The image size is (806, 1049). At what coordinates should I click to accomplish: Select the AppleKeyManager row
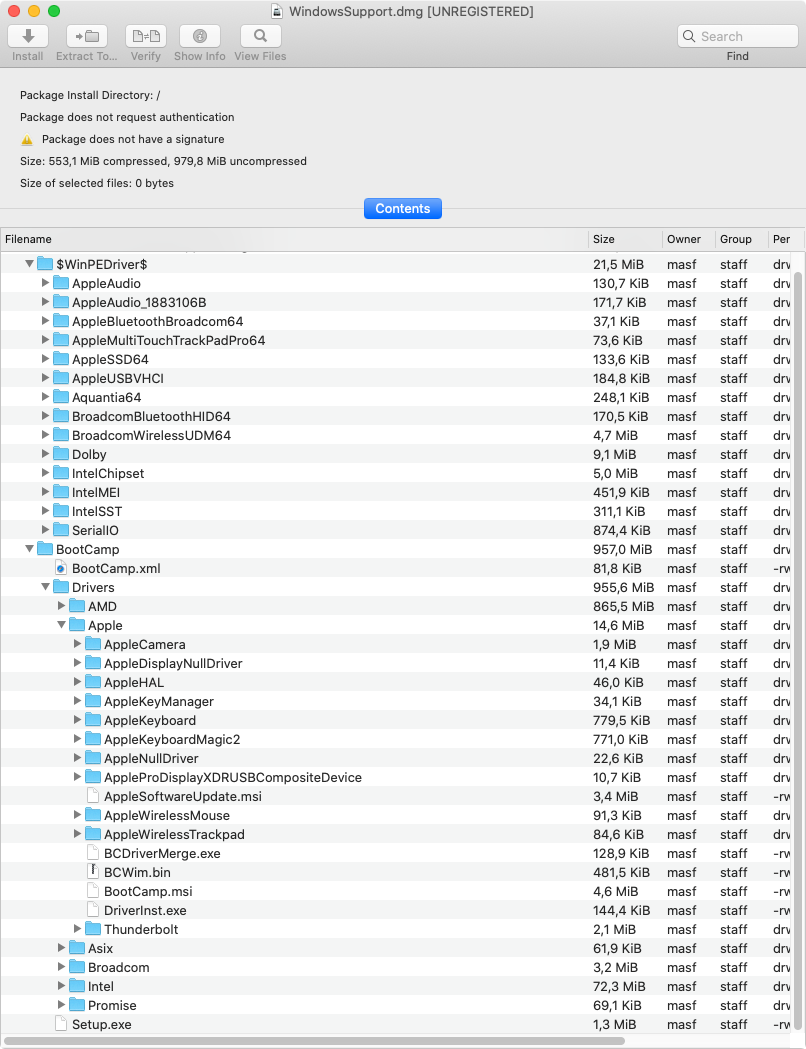(396, 701)
